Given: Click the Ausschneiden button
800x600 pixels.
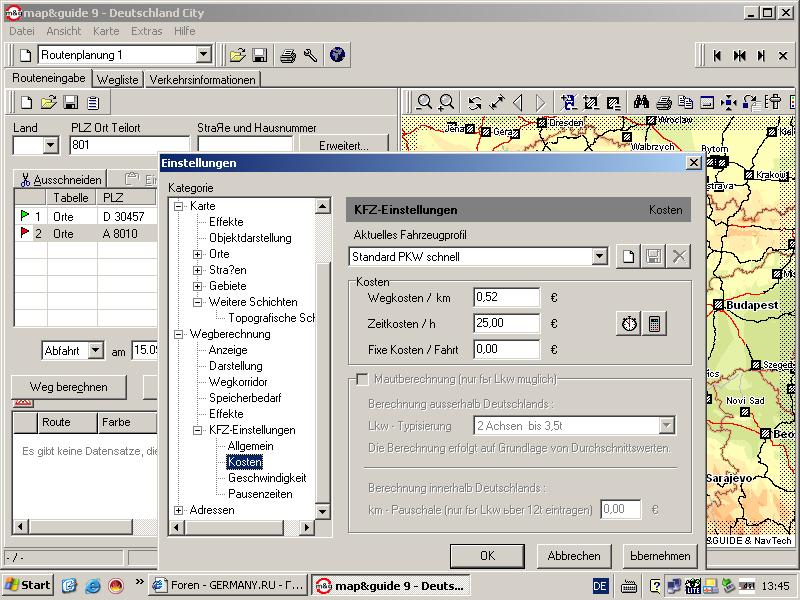Looking at the screenshot, I should (x=61, y=180).
